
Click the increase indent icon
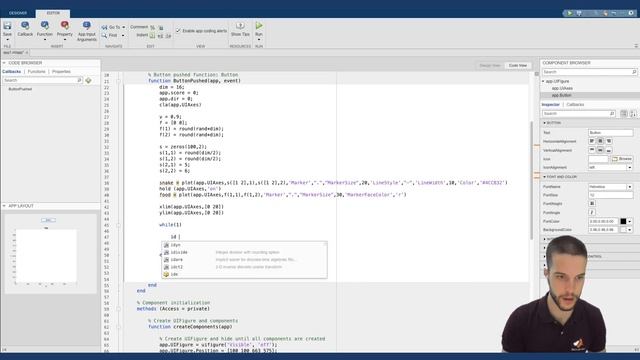click(x=160, y=36)
